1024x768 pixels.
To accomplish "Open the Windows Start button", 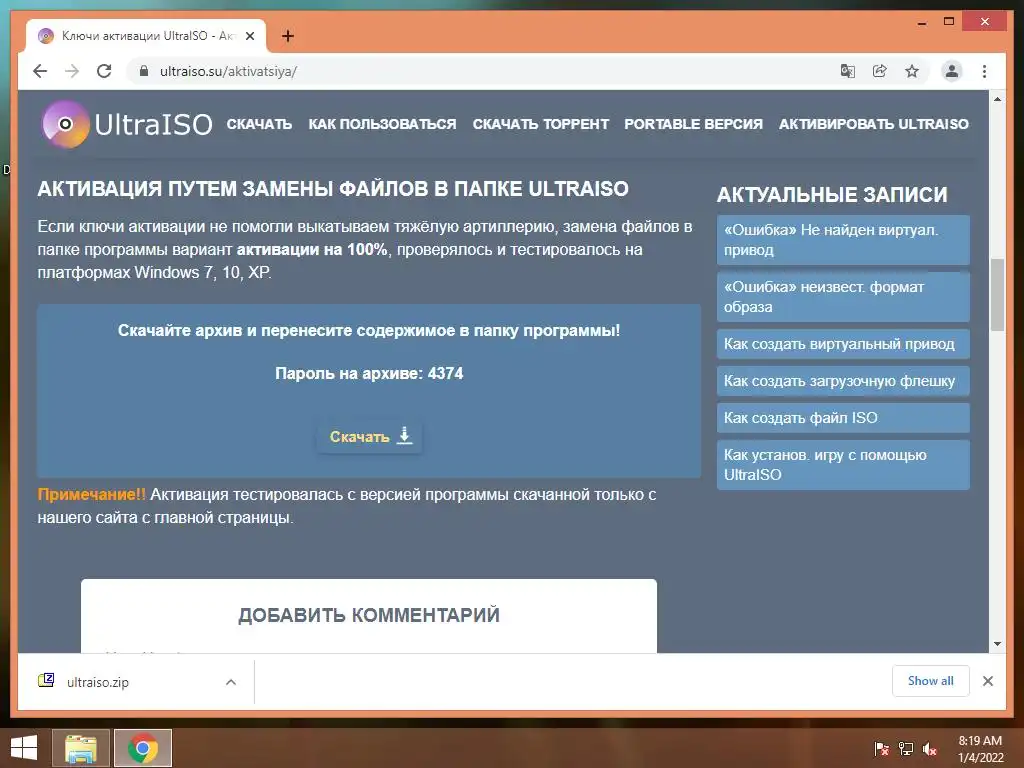I will click(x=24, y=748).
